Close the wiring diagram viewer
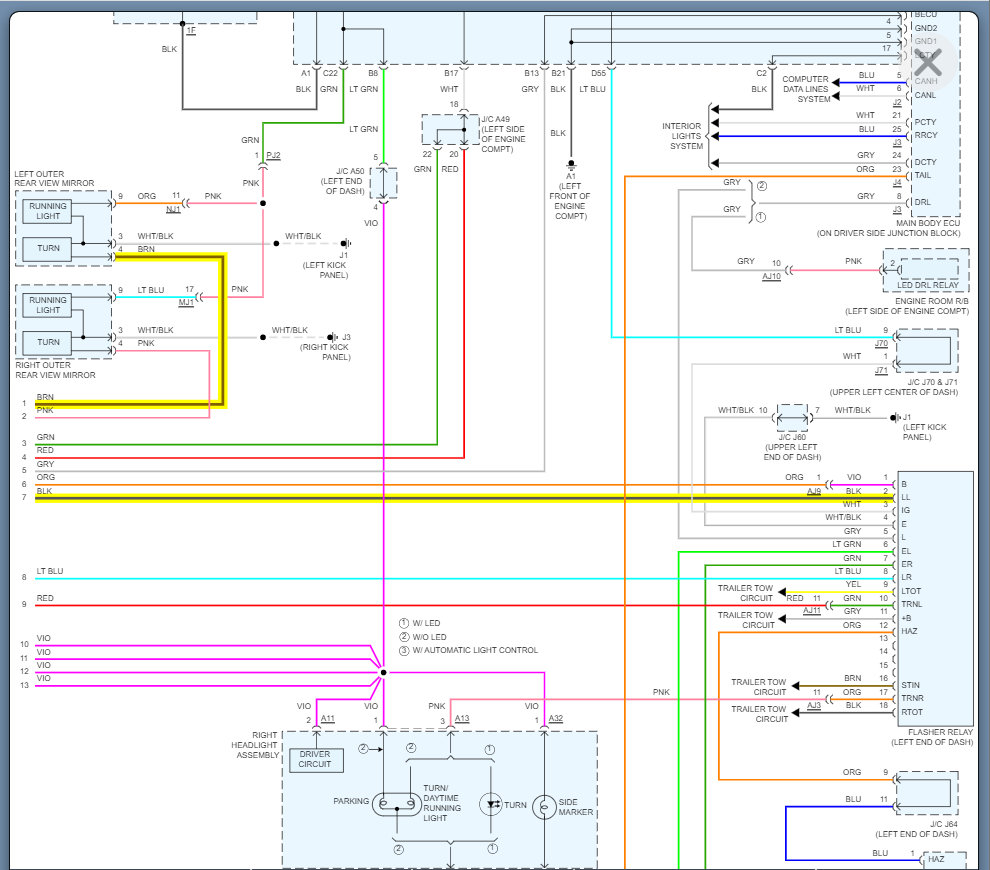Image resolution: width=990 pixels, height=870 pixels. coord(927,62)
